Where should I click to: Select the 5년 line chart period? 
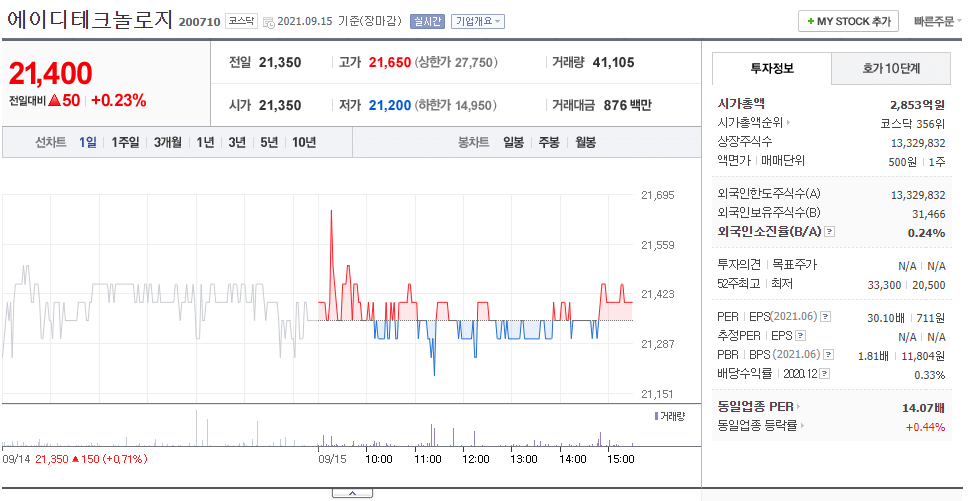(x=269, y=142)
